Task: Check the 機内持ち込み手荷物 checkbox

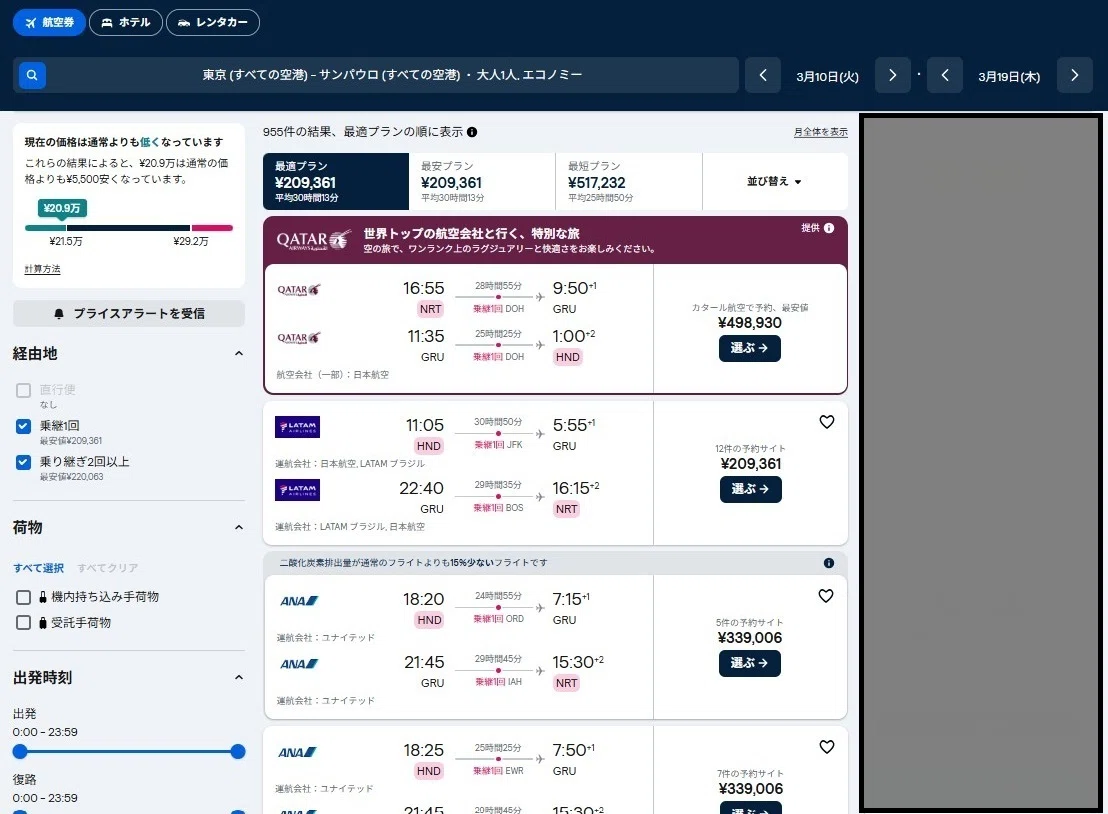Action: 23,597
